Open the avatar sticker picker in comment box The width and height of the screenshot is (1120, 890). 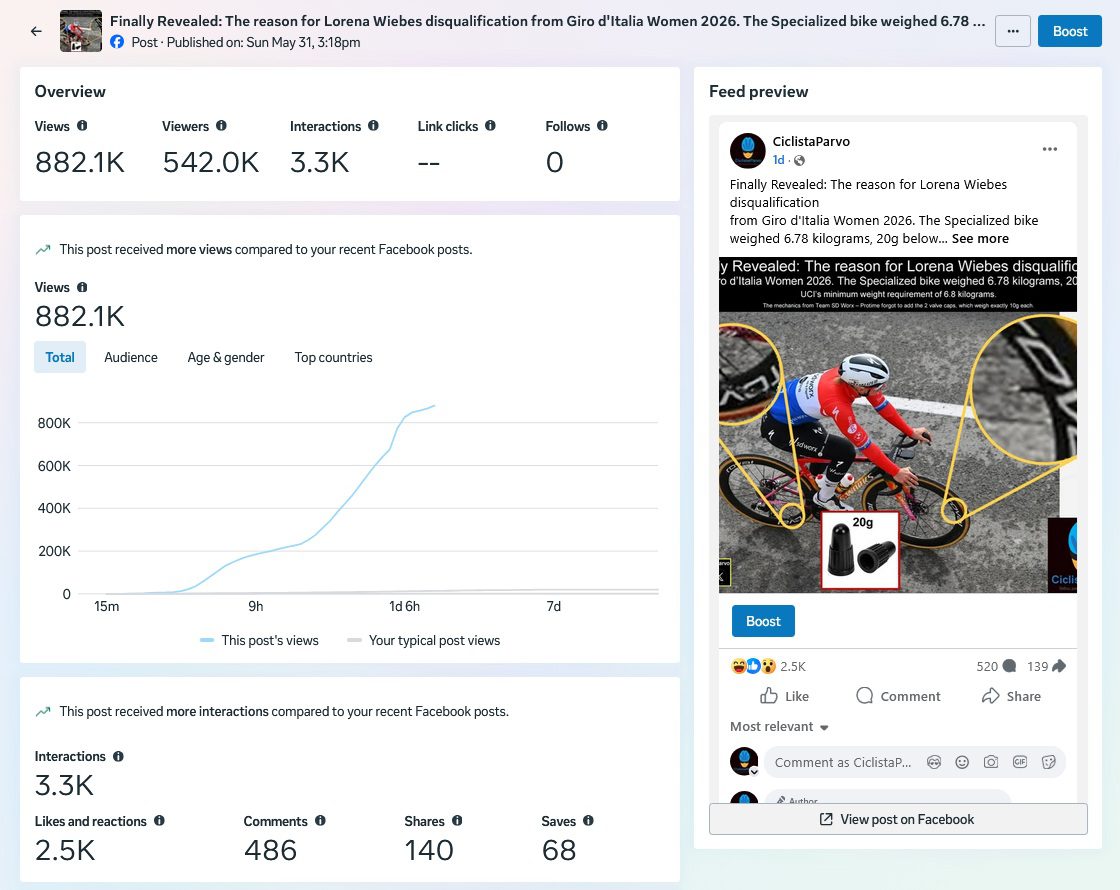tap(934, 762)
